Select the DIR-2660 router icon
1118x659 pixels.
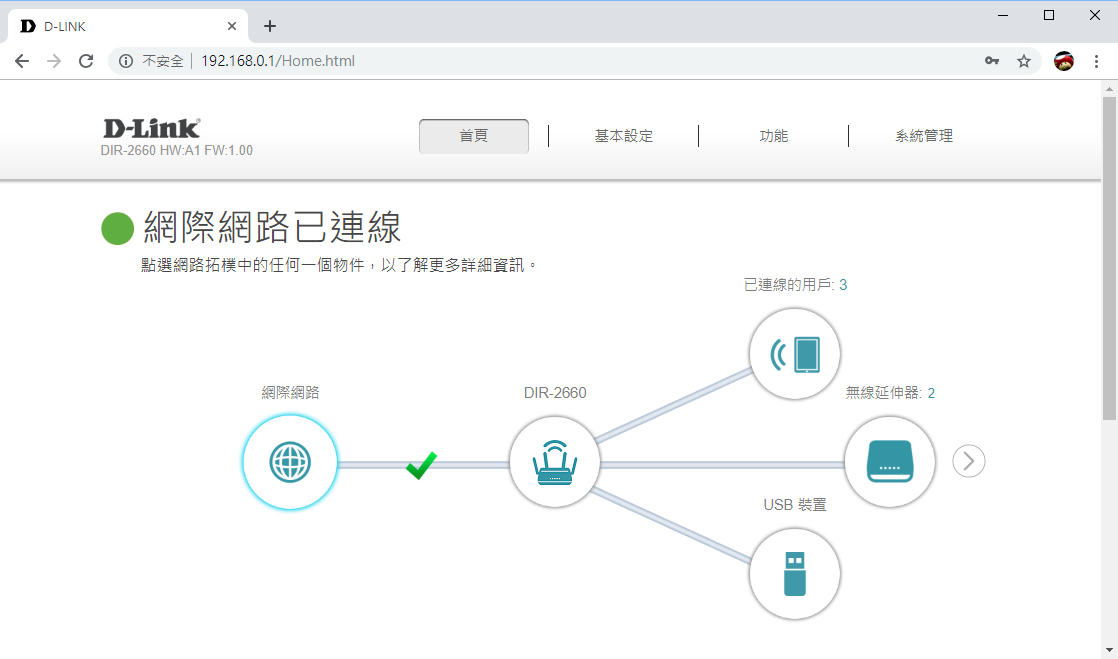point(555,462)
